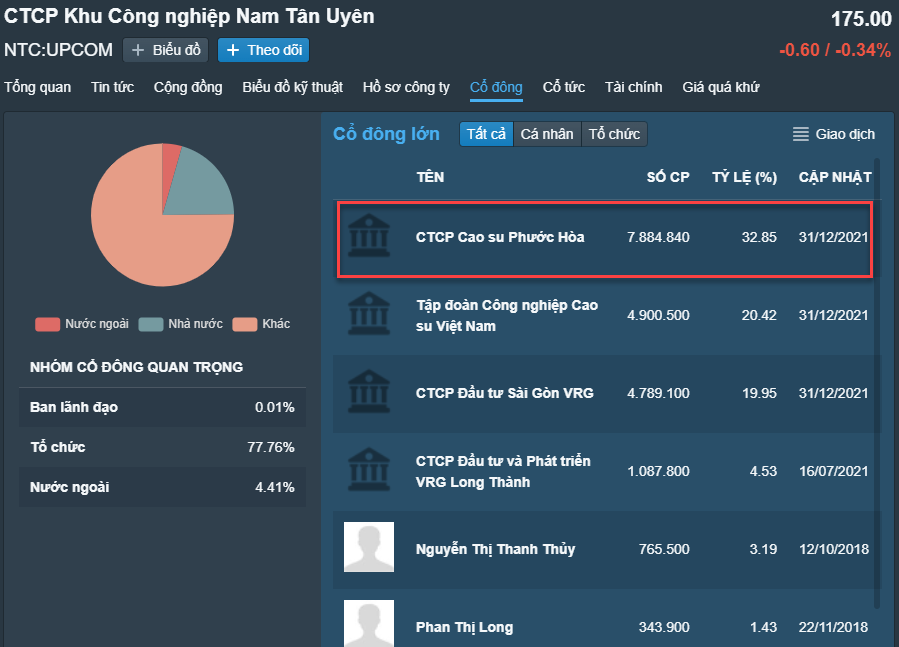
Task: Open the Tổng quan tab
Action: [38, 87]
